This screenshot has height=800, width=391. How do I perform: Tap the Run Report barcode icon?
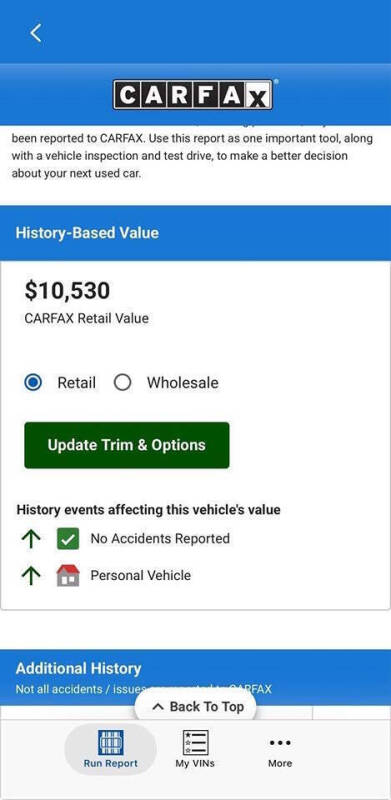click(111, 742)
